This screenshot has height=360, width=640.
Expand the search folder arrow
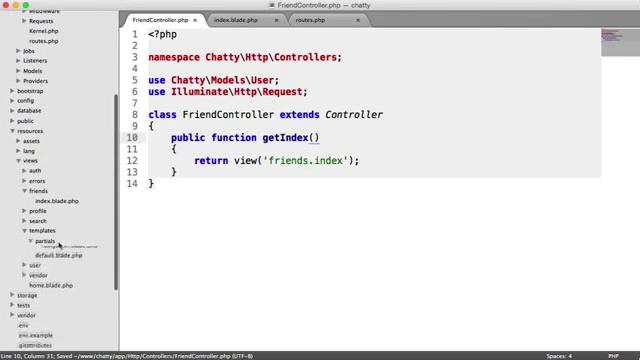click(24, 221)
